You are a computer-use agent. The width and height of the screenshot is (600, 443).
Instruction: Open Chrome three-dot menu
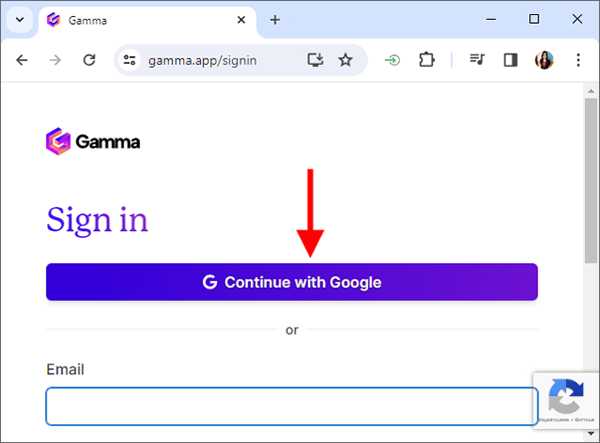pyautogui.click(x=578, y=60)
